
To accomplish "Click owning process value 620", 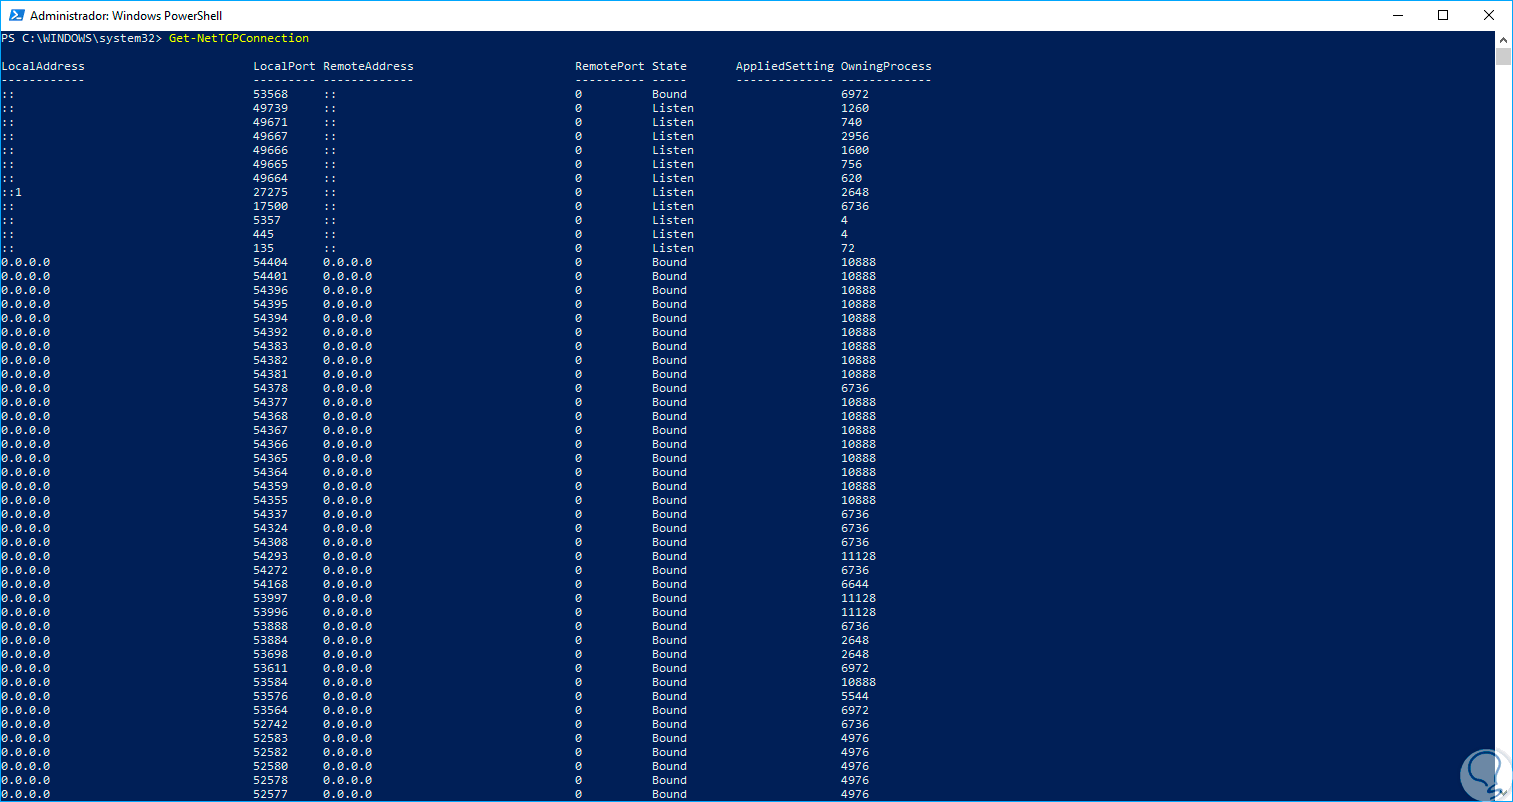I will click(851, 178).
